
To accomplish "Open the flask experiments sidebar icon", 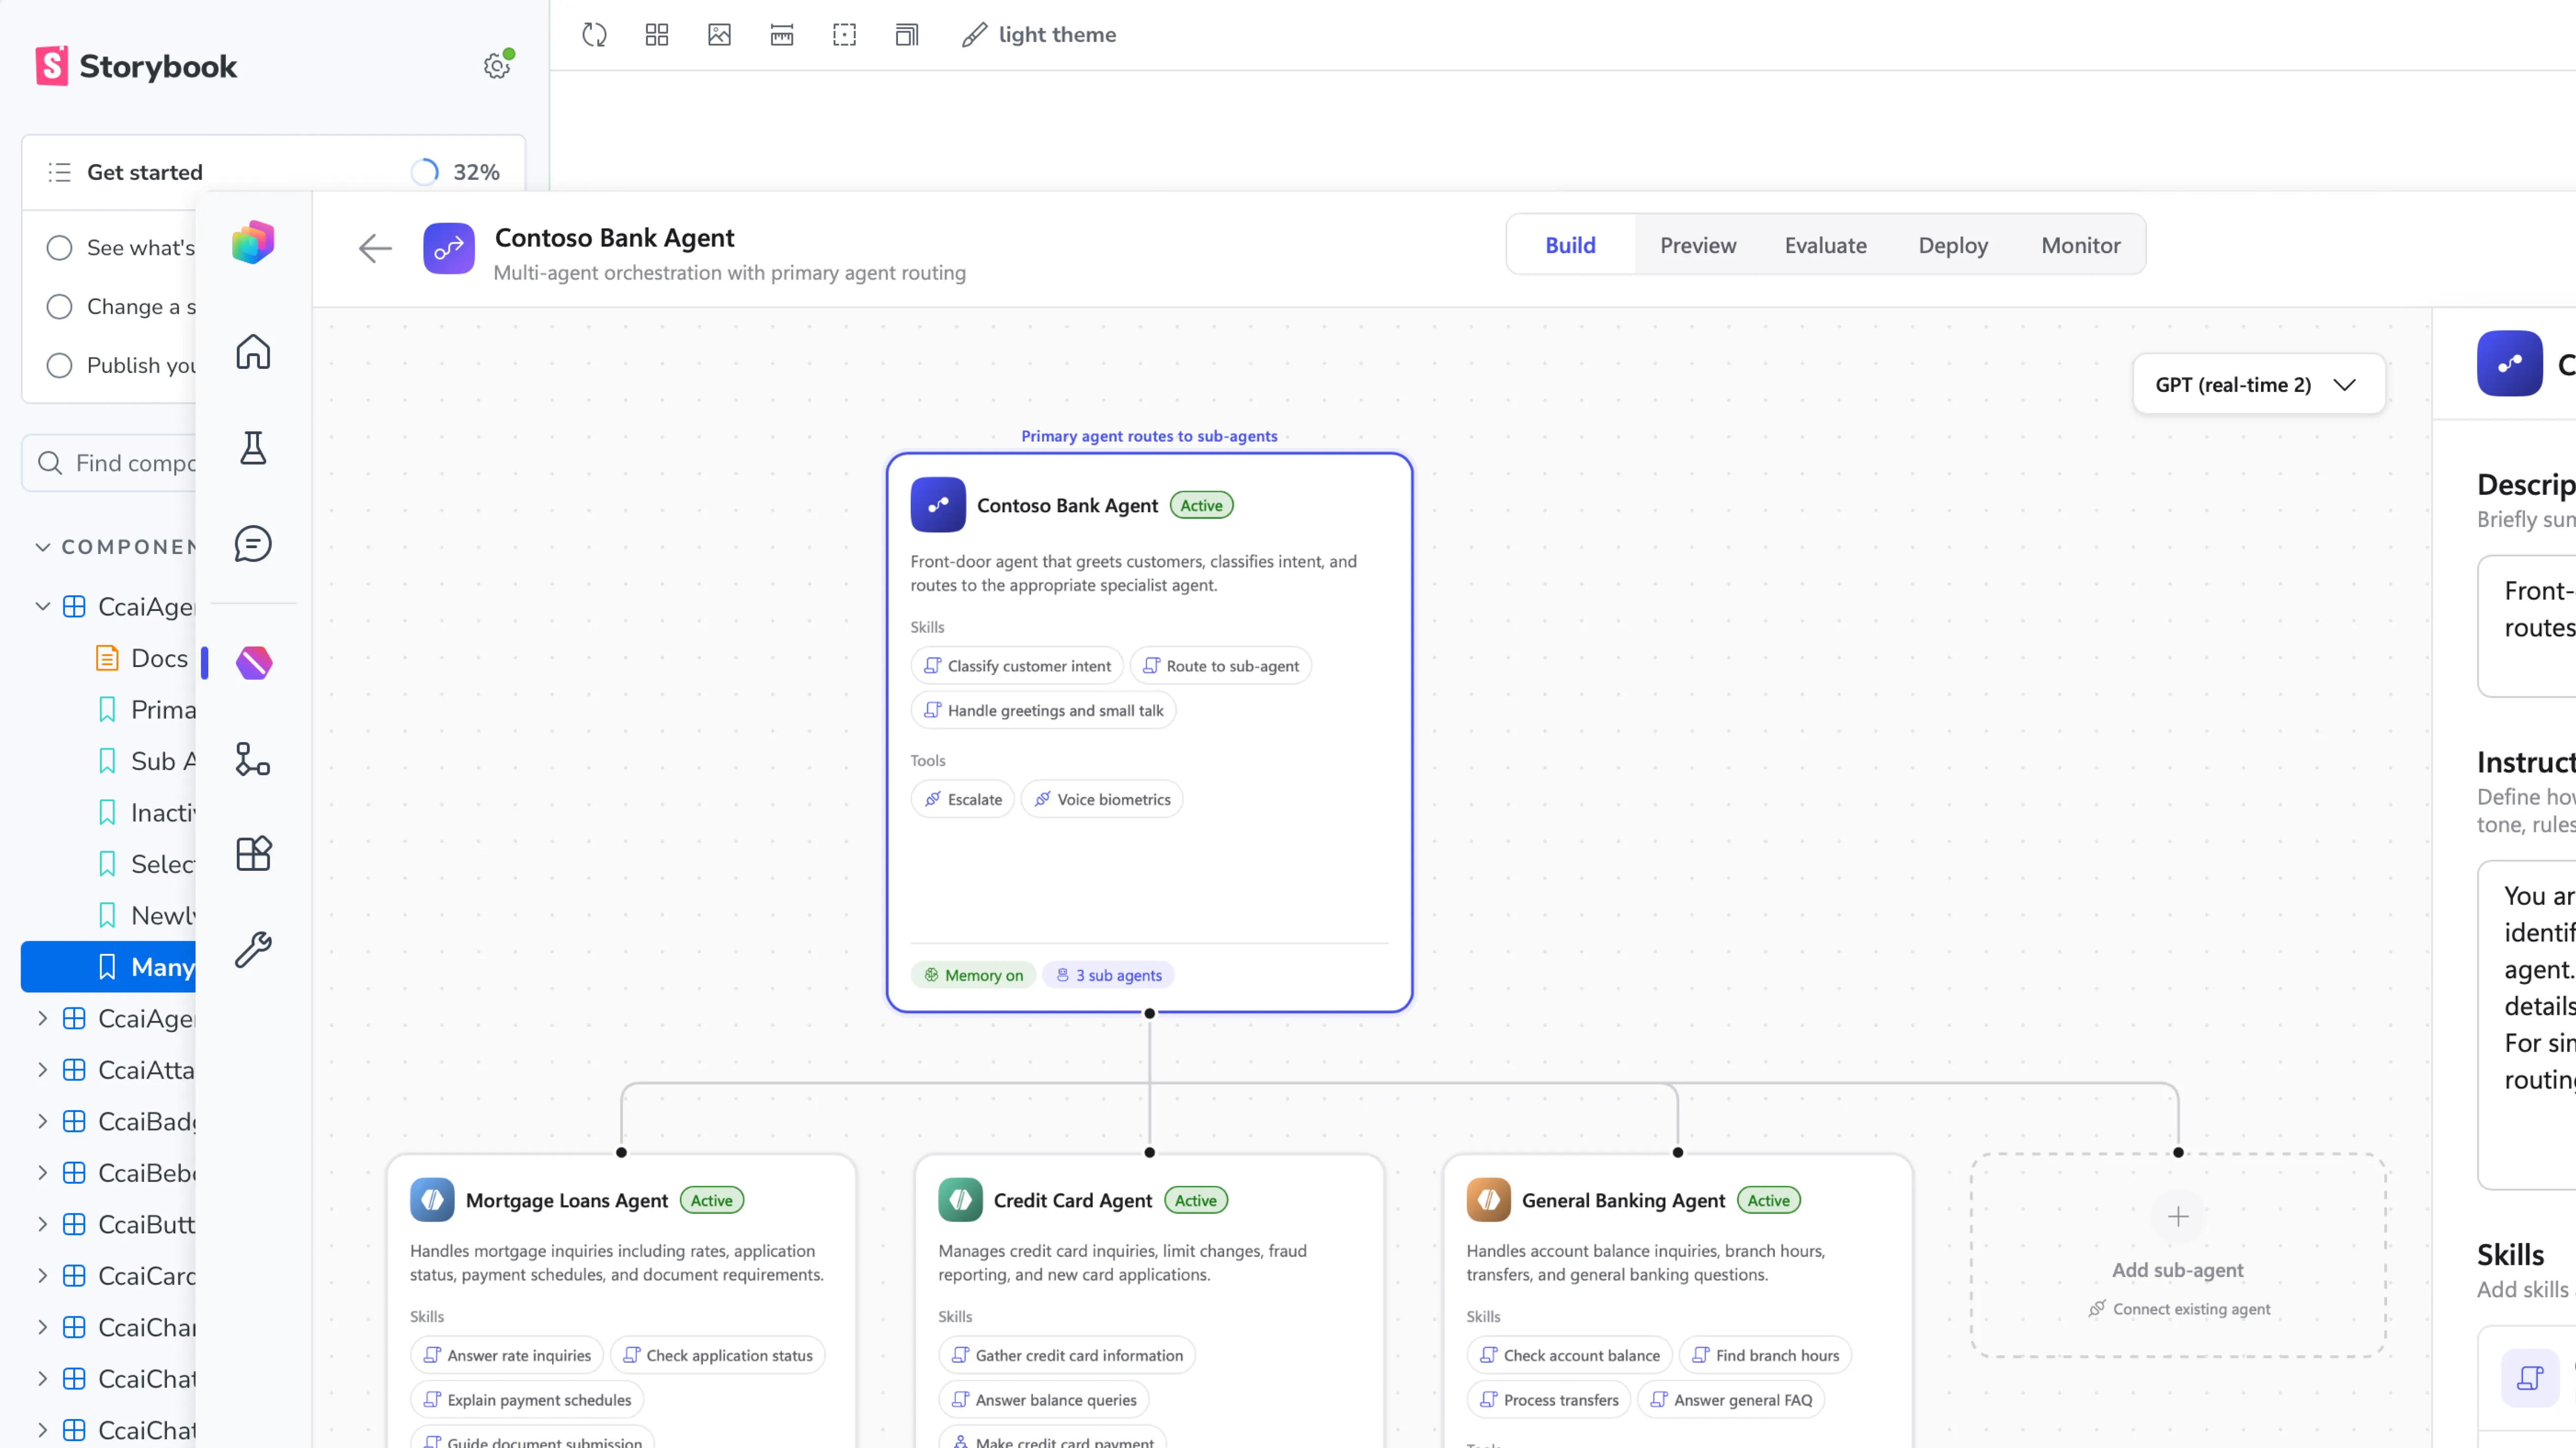I will coord(253,448).
